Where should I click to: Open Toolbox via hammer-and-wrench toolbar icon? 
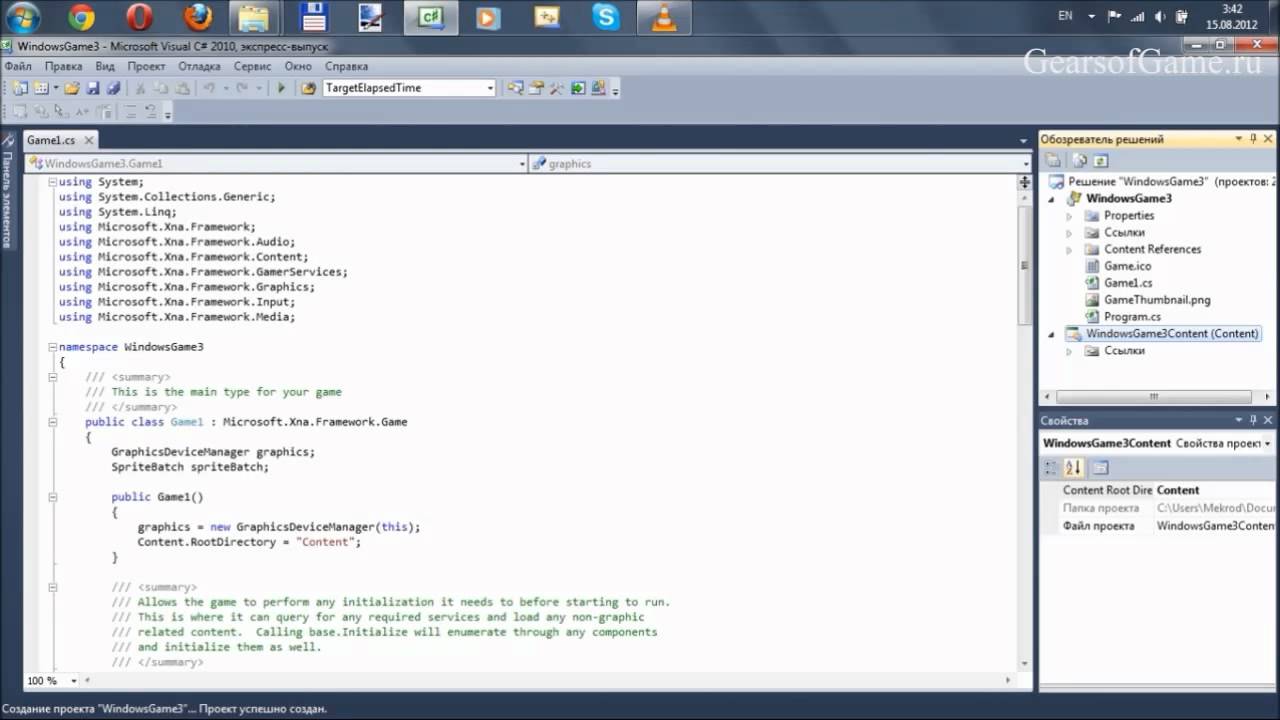pos(556,88)
